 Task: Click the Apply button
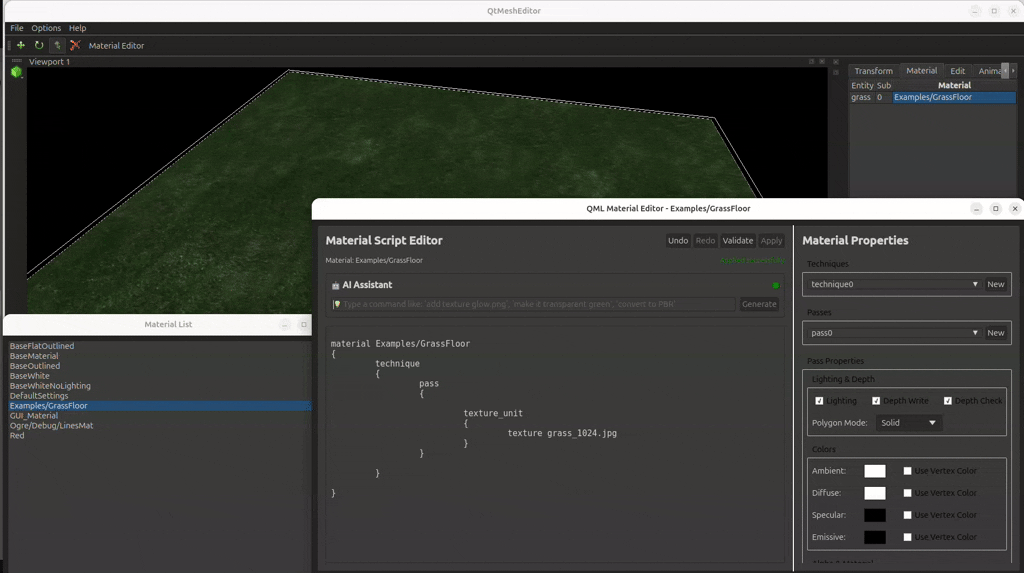tap(771, 240)
